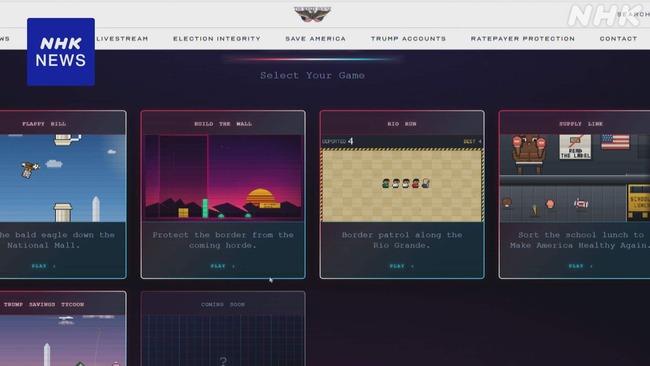Click the Select Your Game heading
This screenshot has height=366, width=650.
pyautogui.click(x=313, y=75)
